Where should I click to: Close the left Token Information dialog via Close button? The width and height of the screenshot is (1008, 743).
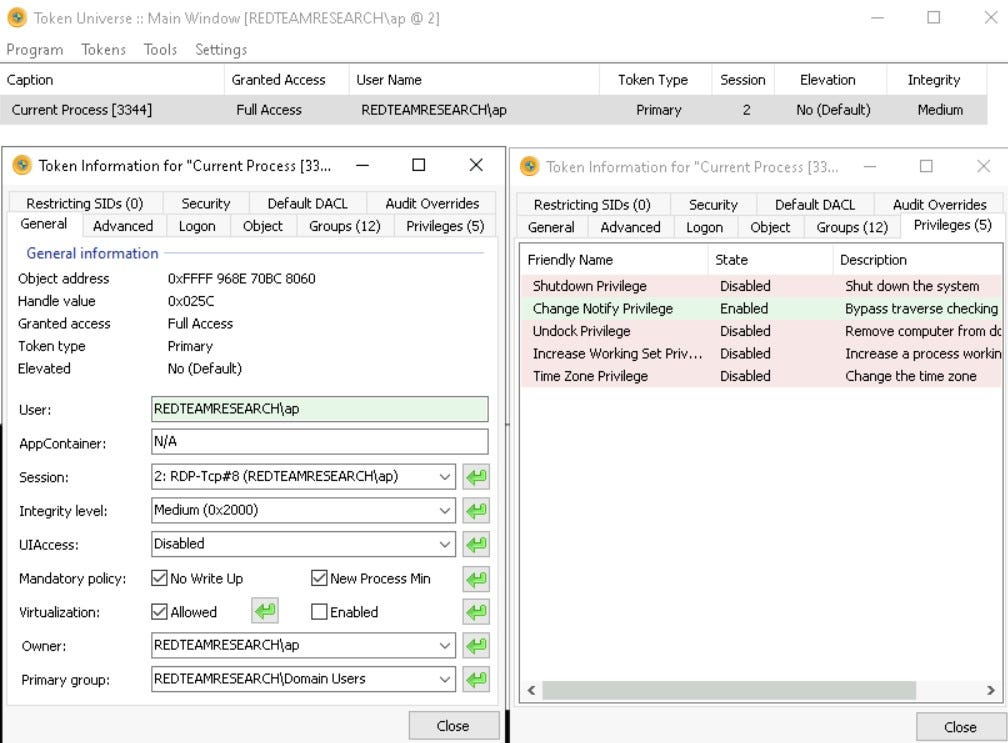pos(453,726)
